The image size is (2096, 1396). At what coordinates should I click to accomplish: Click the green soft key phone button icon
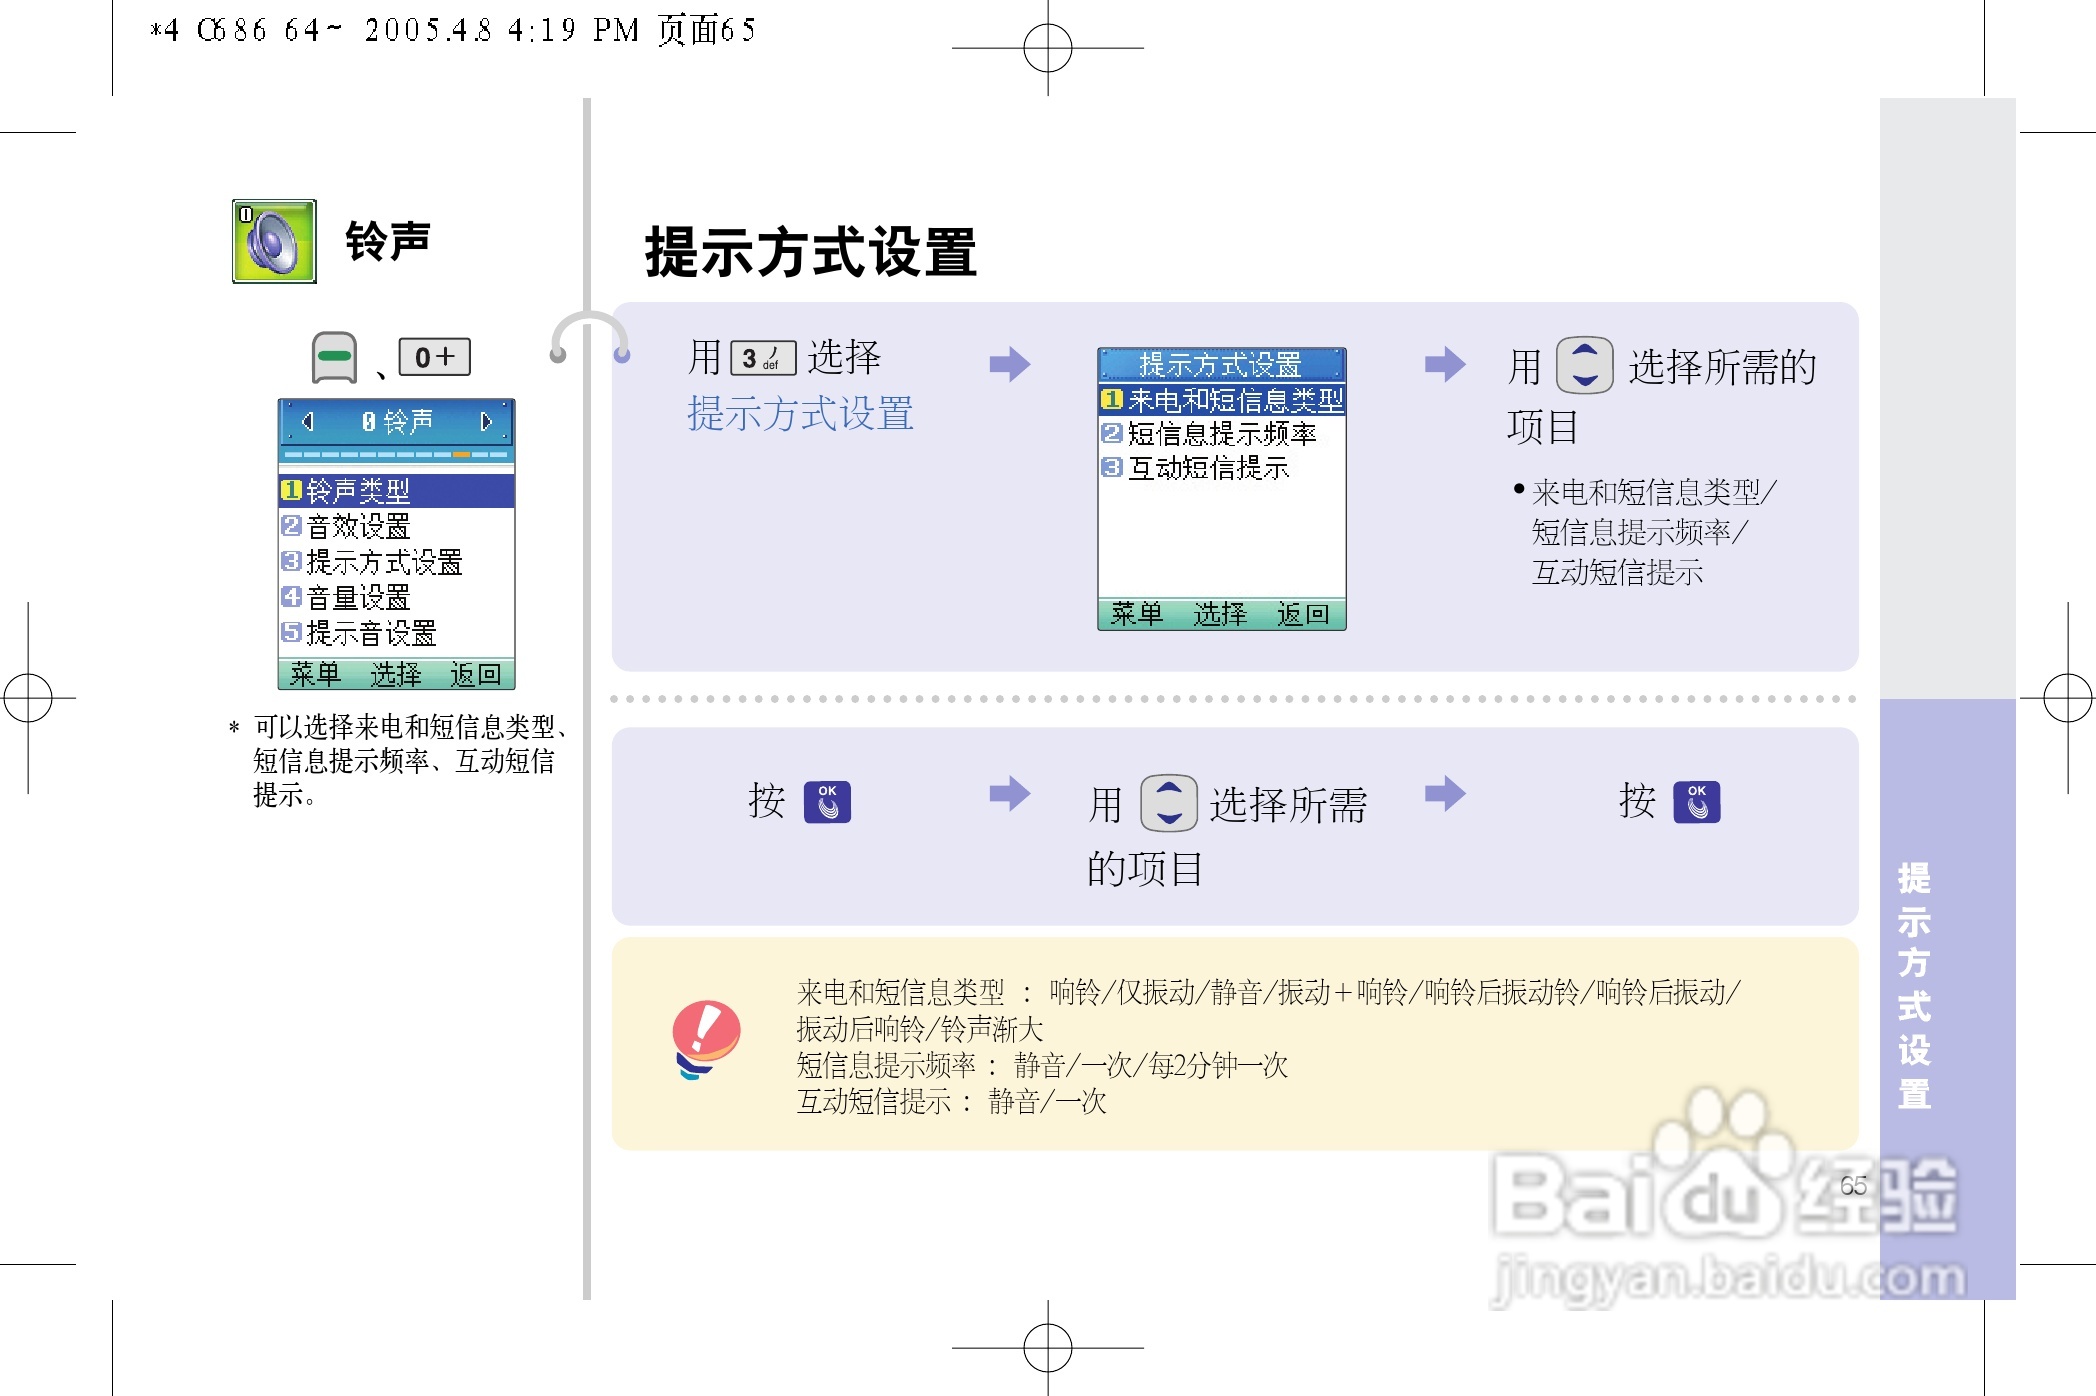(x=334, y=358)
